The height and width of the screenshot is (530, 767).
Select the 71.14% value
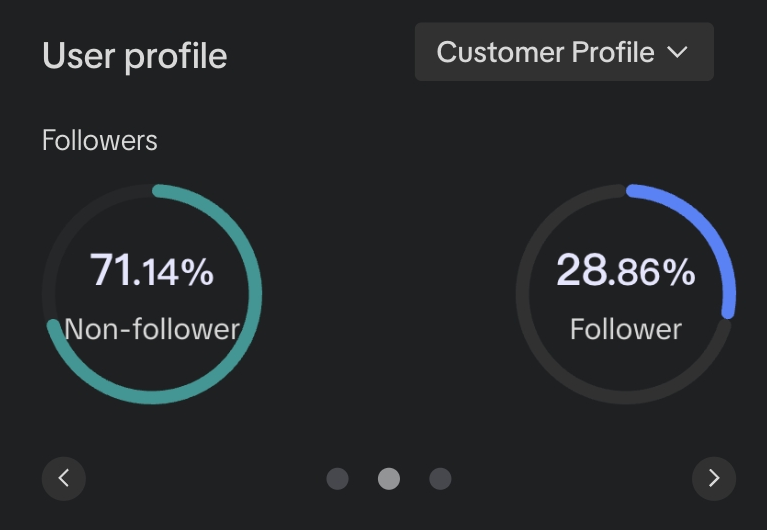coord(152,271)
